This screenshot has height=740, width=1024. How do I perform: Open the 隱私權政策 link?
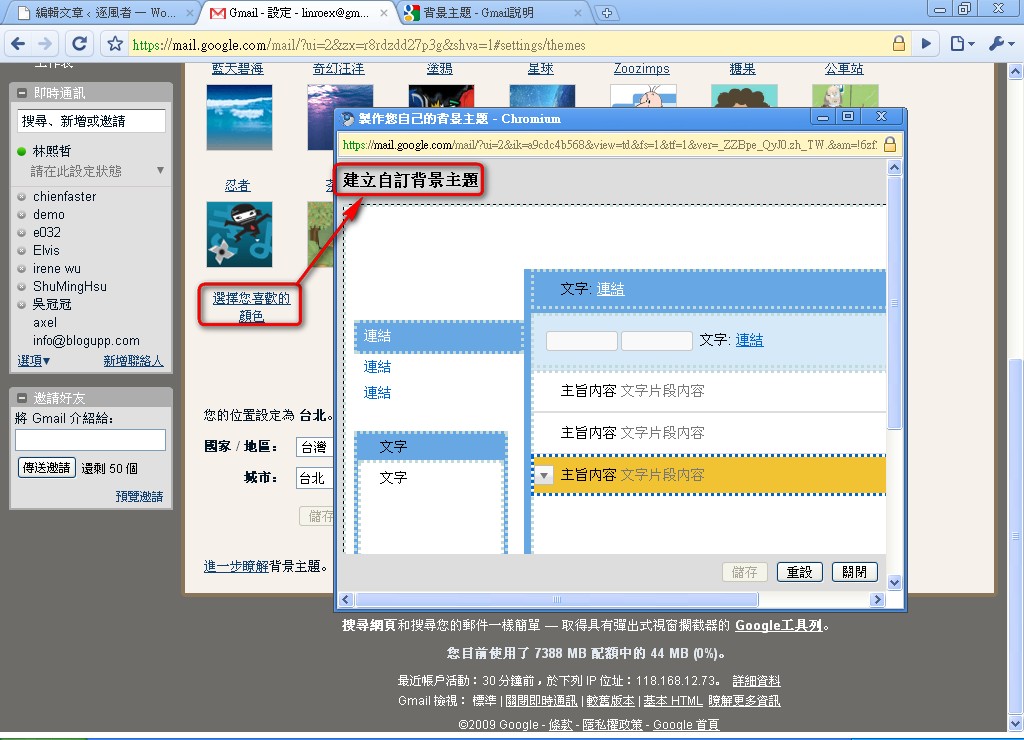[613, 724]
